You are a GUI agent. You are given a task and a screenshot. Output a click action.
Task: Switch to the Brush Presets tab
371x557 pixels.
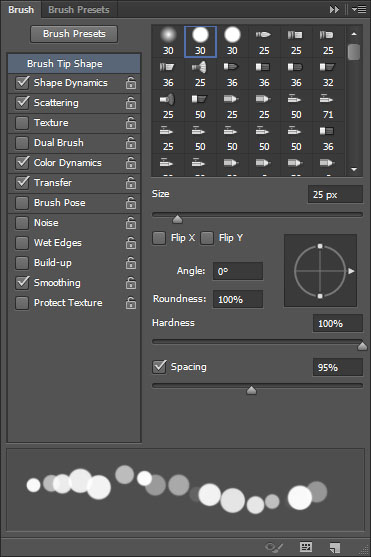tap(79, 10)
